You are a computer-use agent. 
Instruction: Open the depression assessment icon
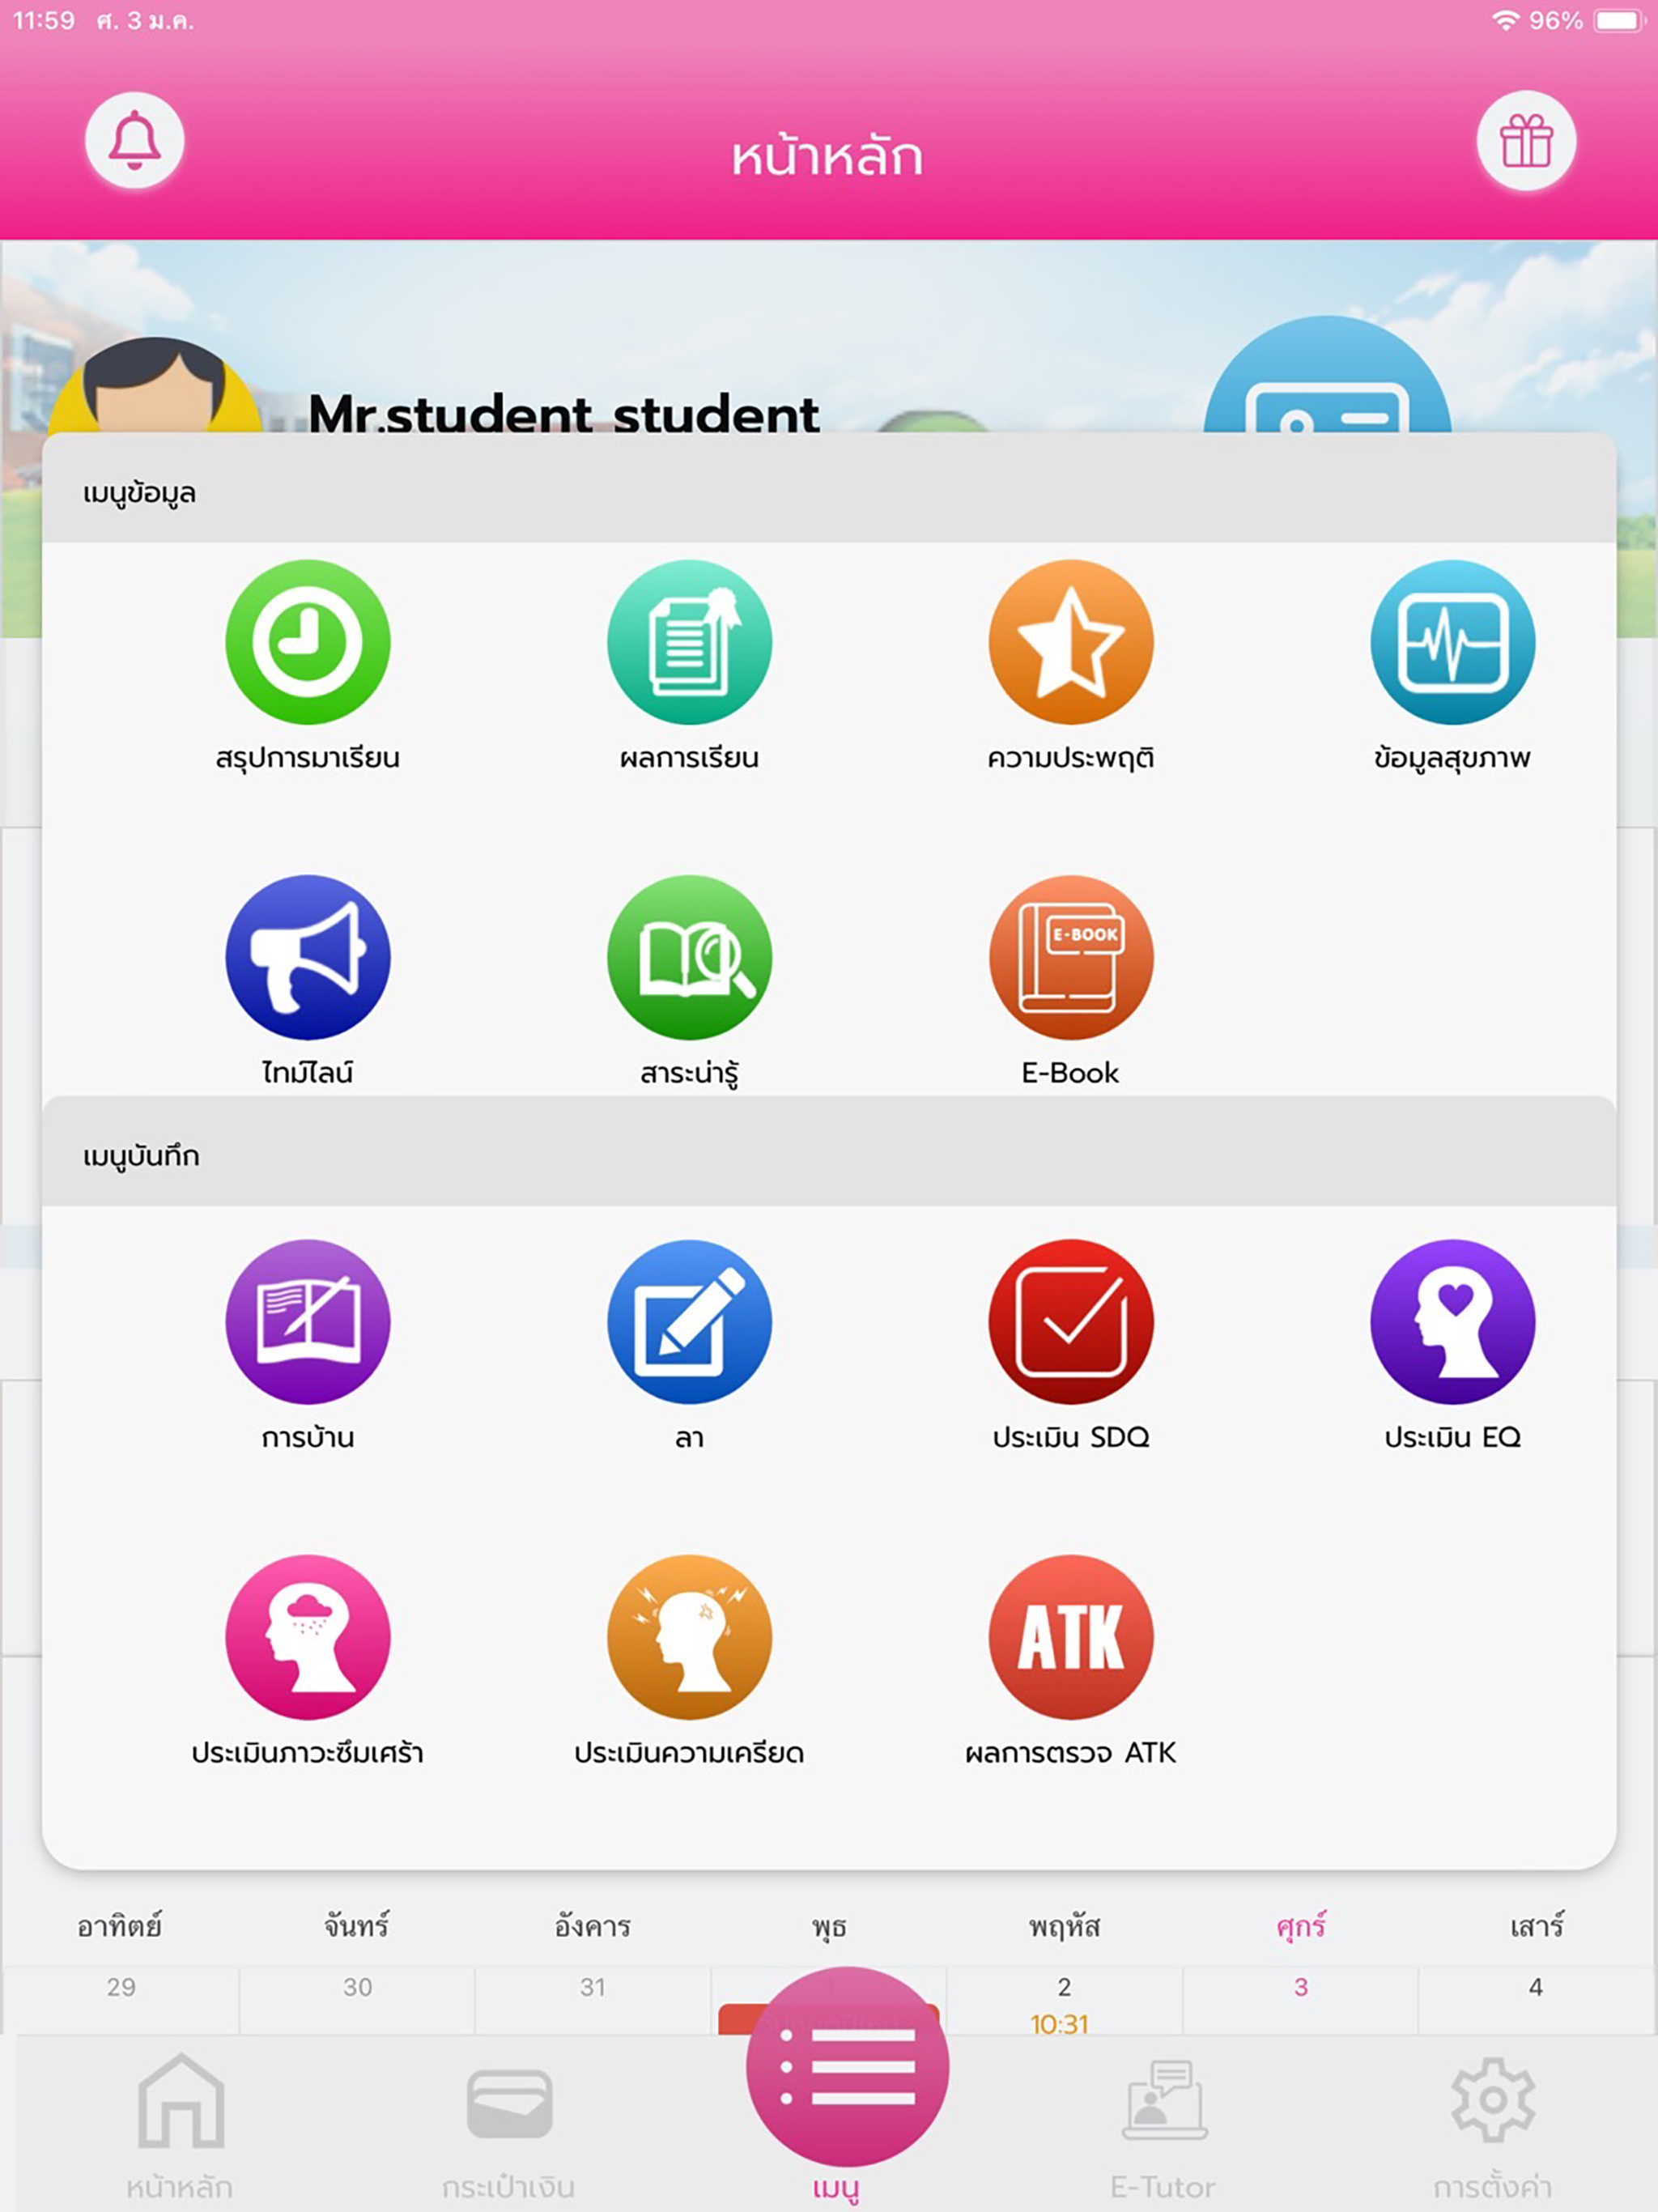pos(307,1636)
